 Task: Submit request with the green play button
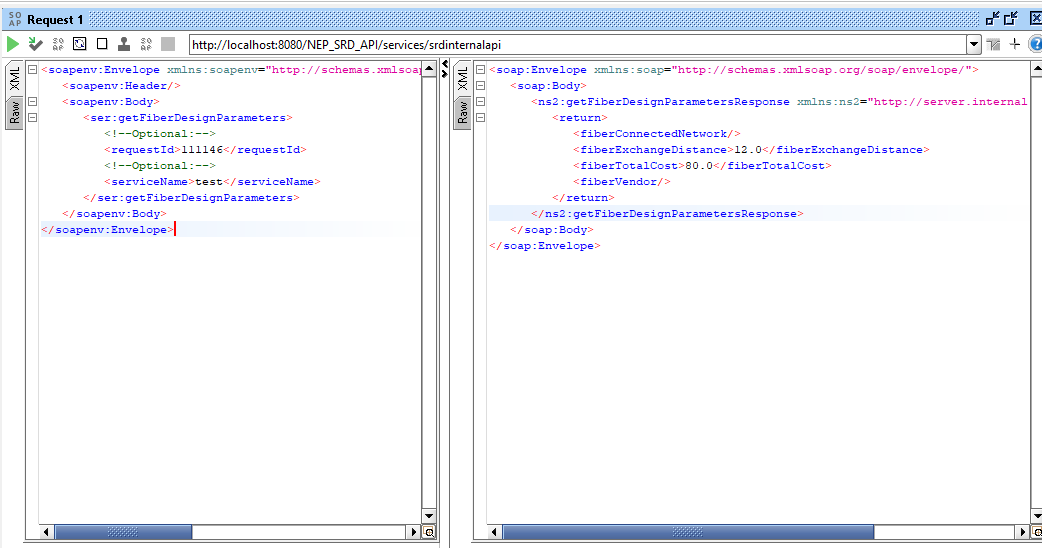[13, 44]
